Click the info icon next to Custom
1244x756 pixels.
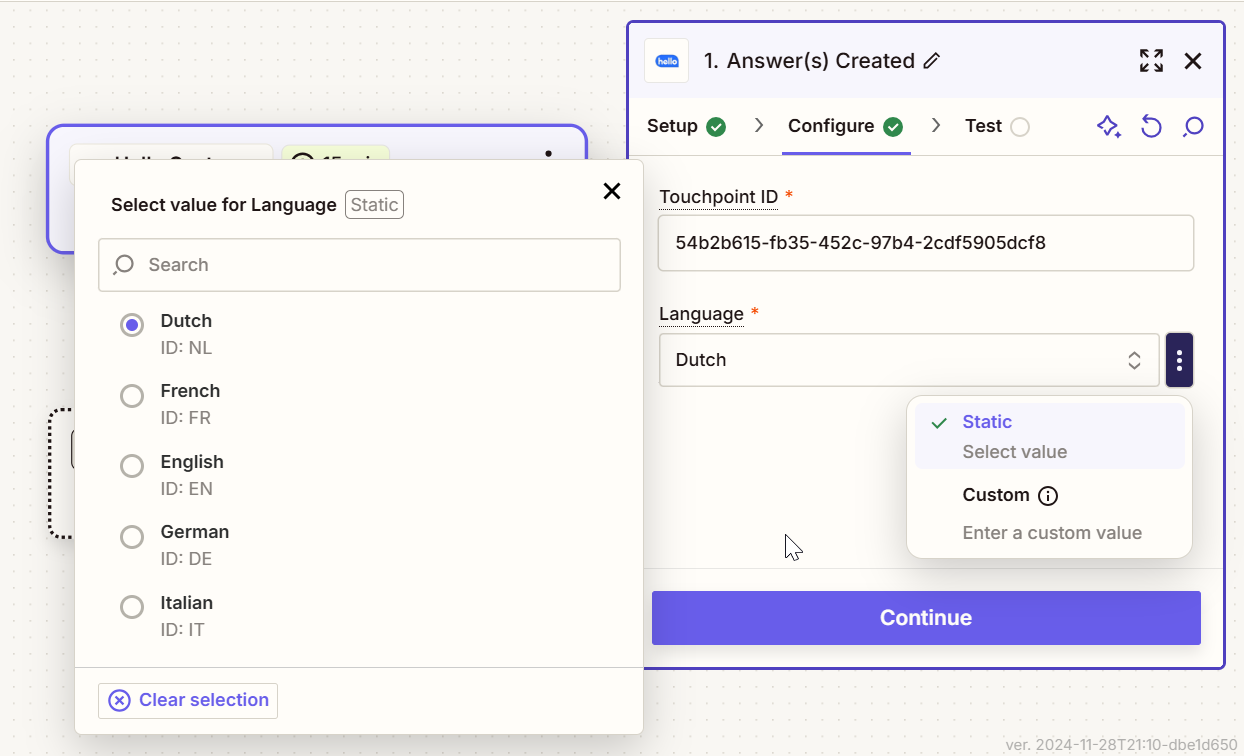(x=1048, y=496)
